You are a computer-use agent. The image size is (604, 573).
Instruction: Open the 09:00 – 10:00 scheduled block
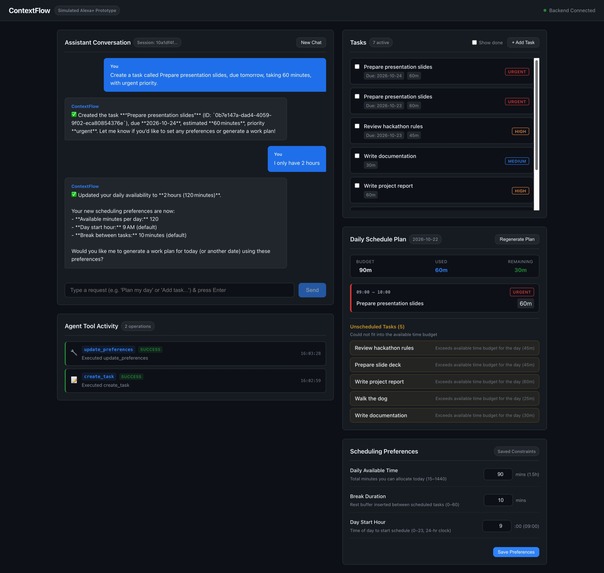coord(445,298)
